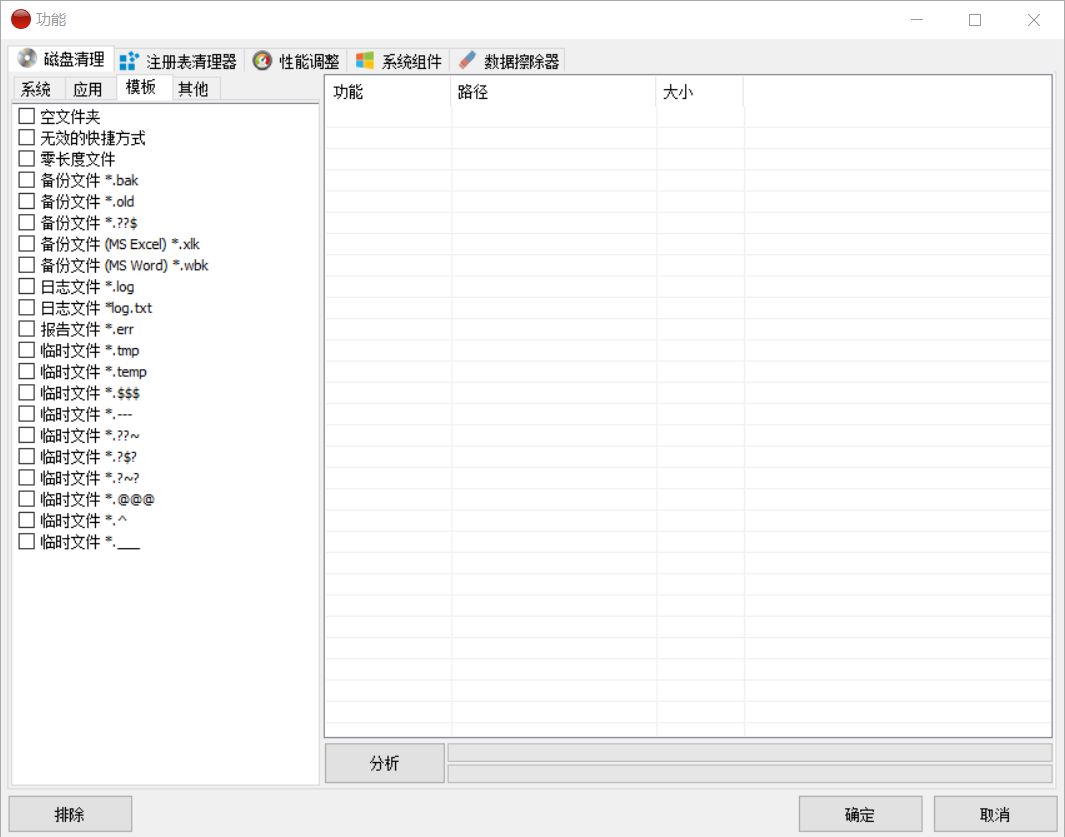Enable 临时文件 *.tmp cleanup
Viewport: 1065px width, 837px height.
coord(25,350)
